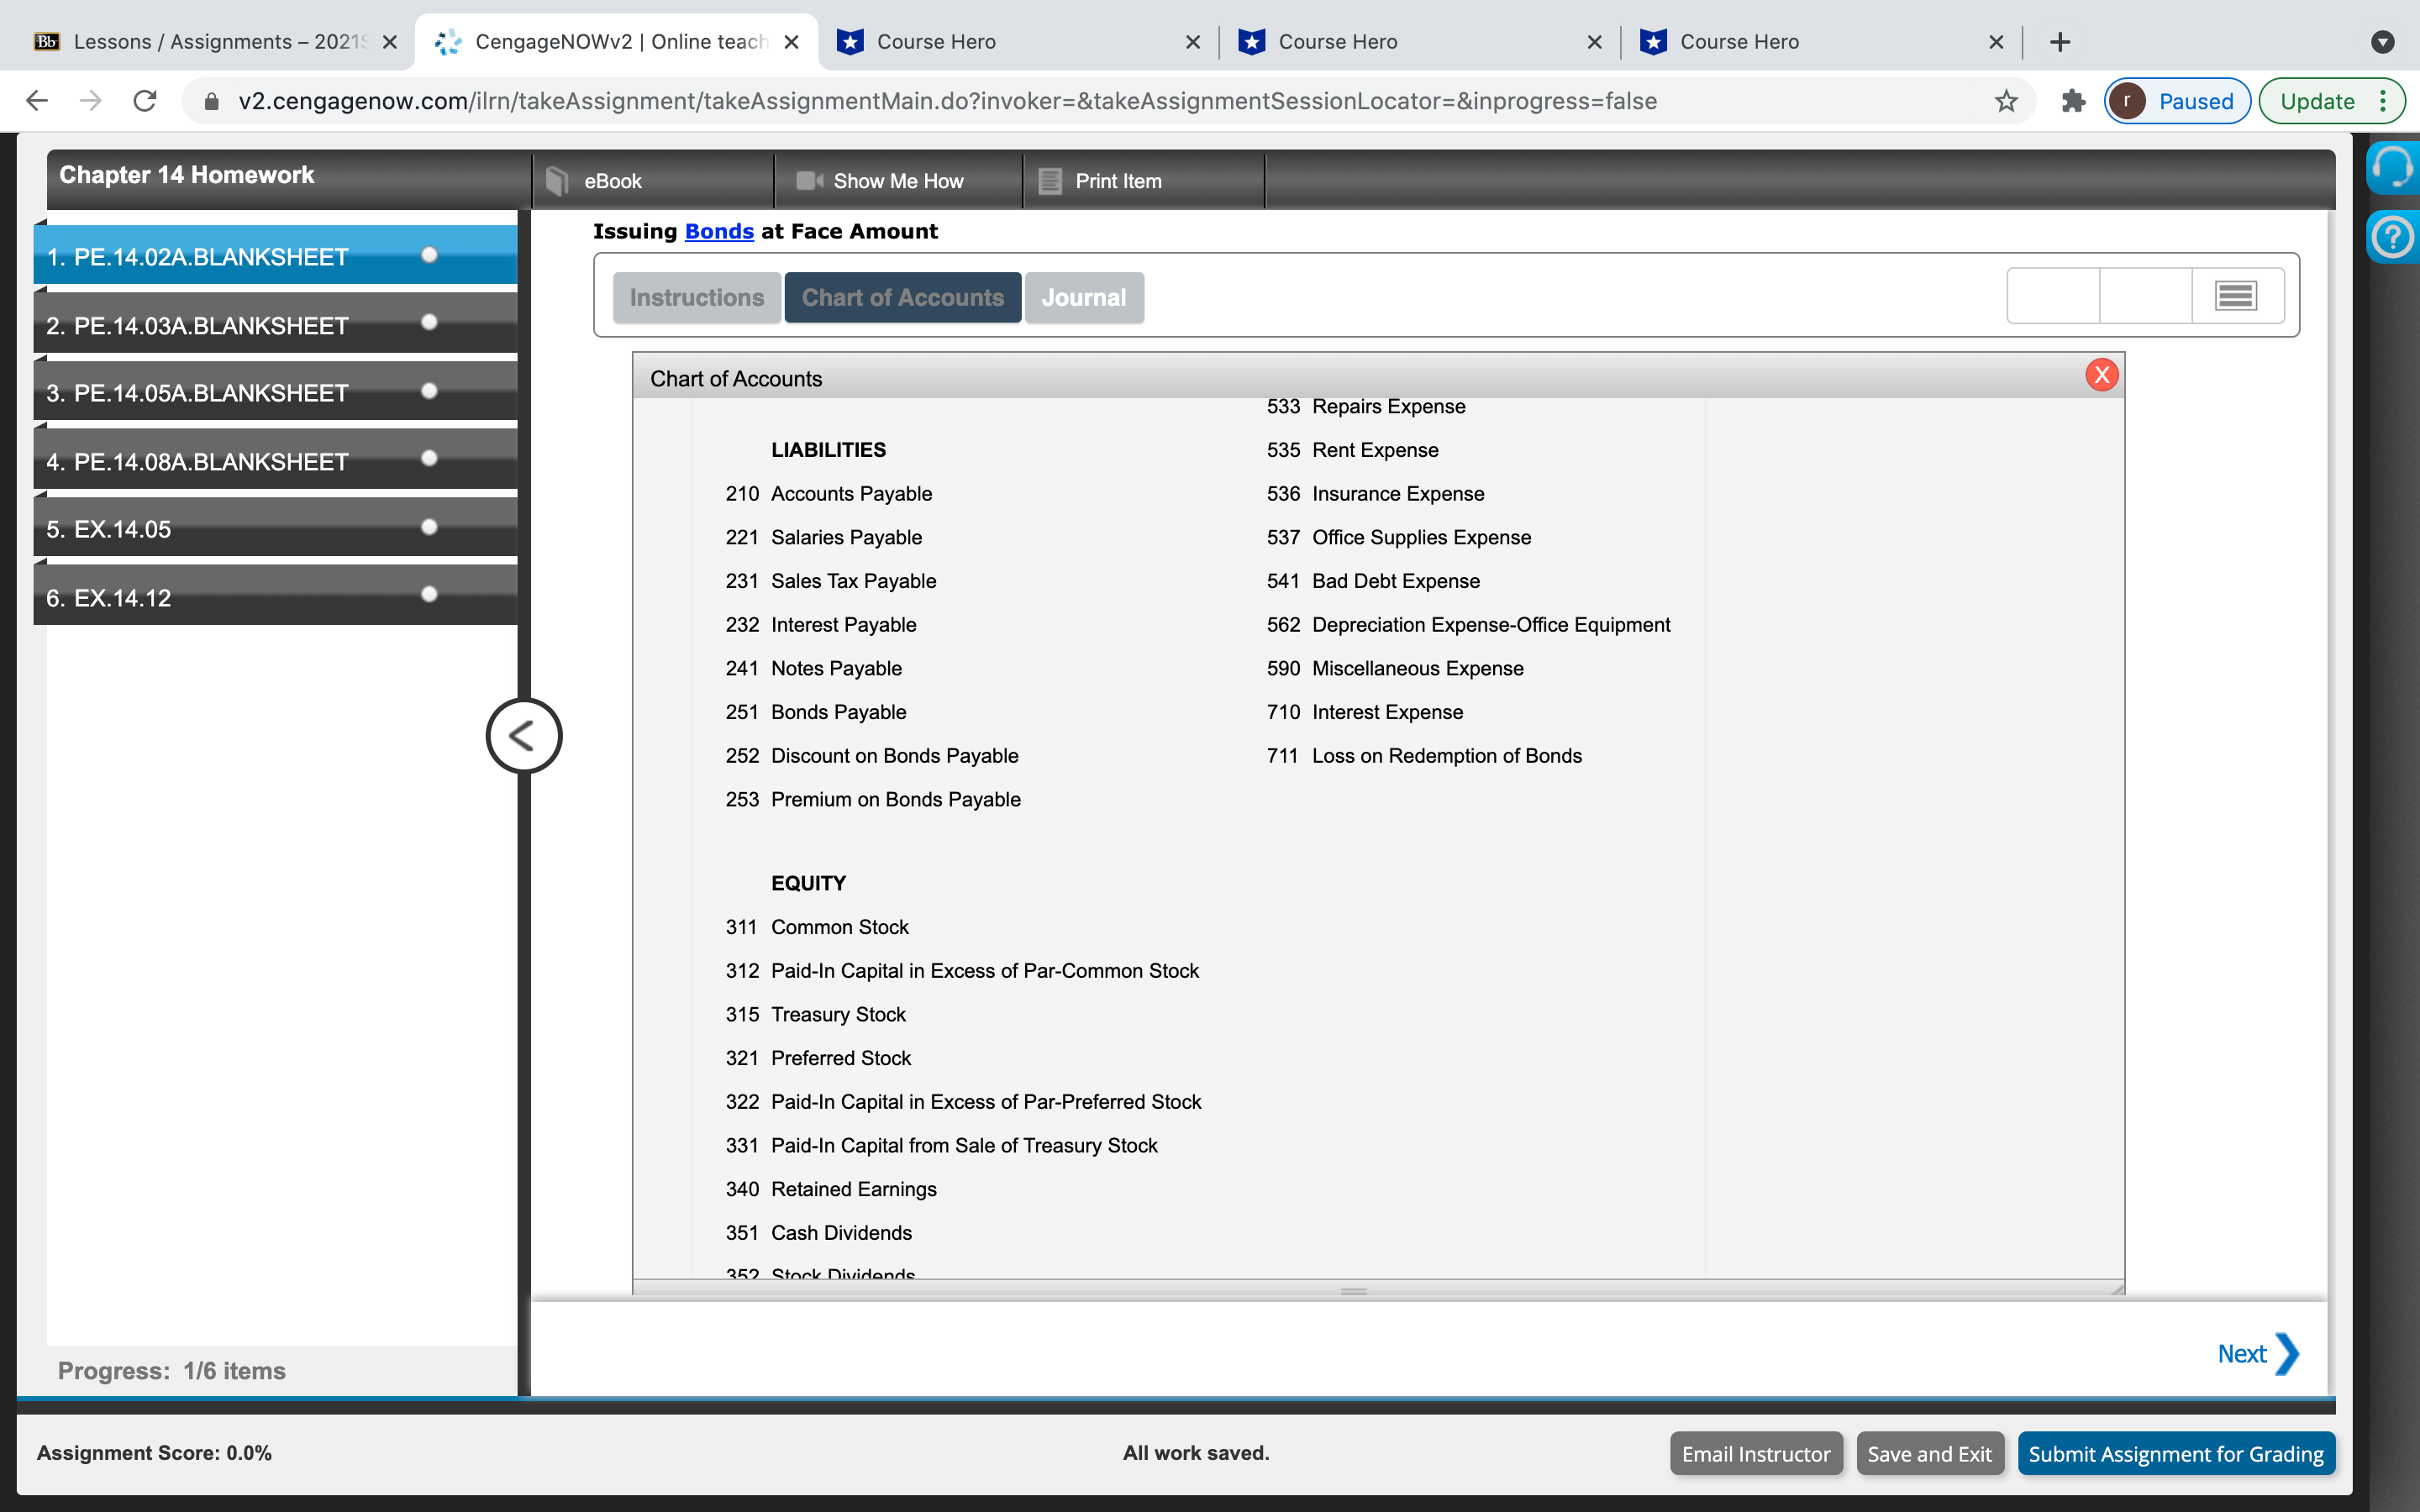Open the tab search dropdown arrow
The height and width of the screenshot is (1512, 2420).
[x=2382, y=42]
